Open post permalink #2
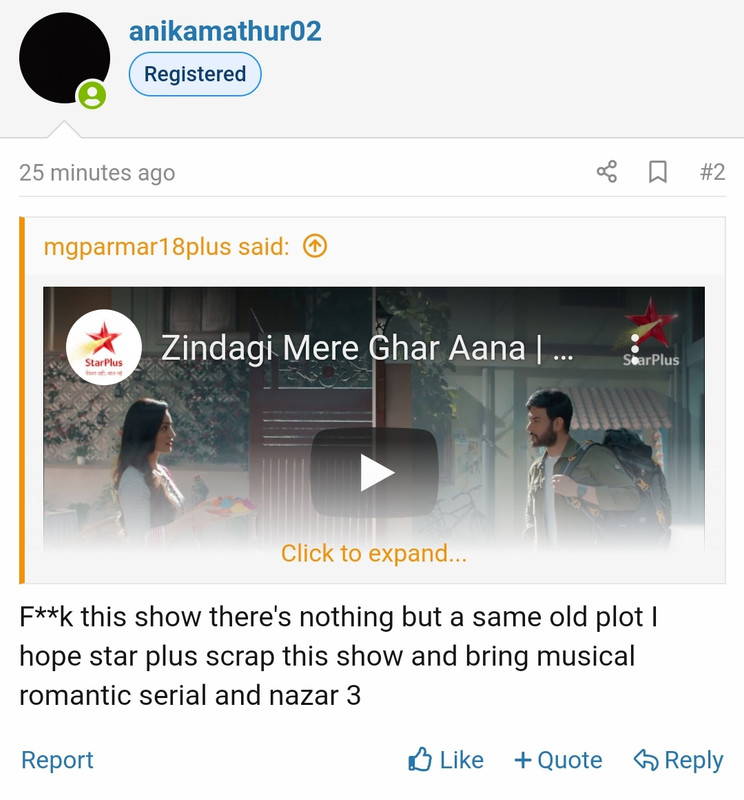744x800 pixels. [x=712, y=172]
